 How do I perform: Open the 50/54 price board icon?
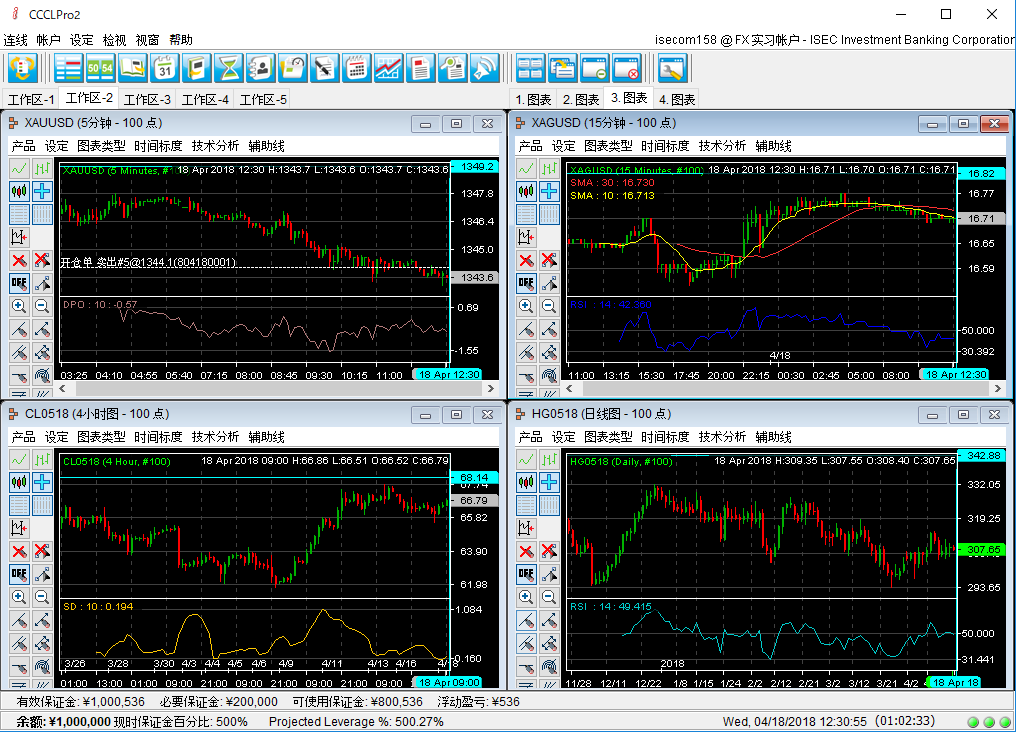coord(100,69)
